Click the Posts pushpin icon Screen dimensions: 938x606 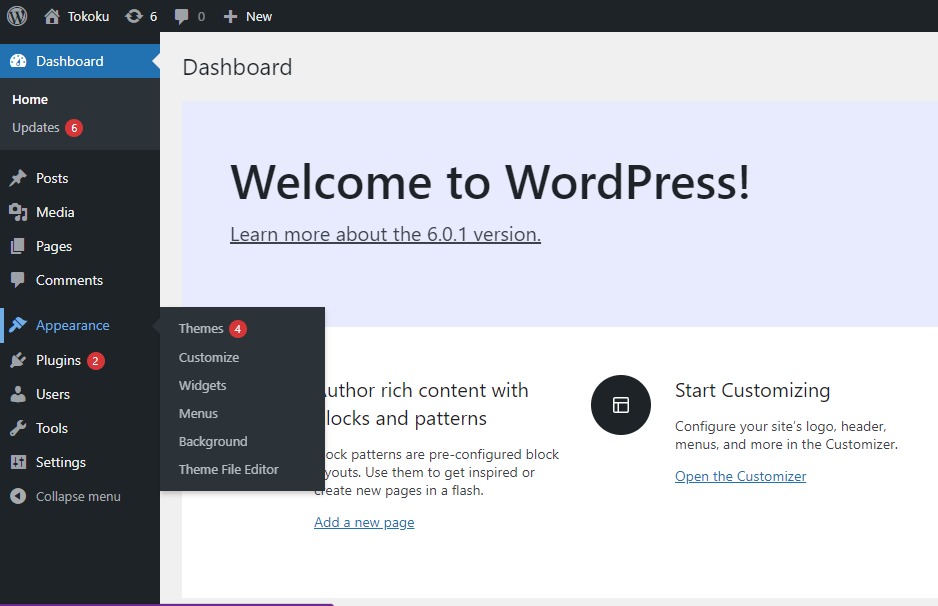coord(19,178)
